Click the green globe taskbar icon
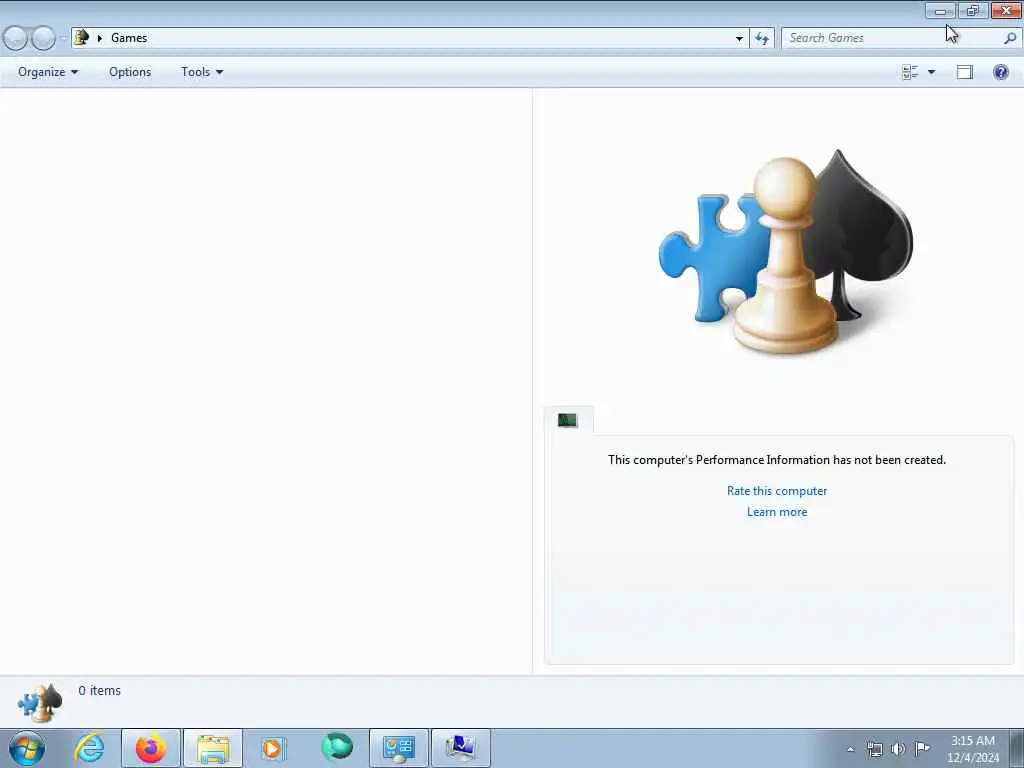 [336, 746]
